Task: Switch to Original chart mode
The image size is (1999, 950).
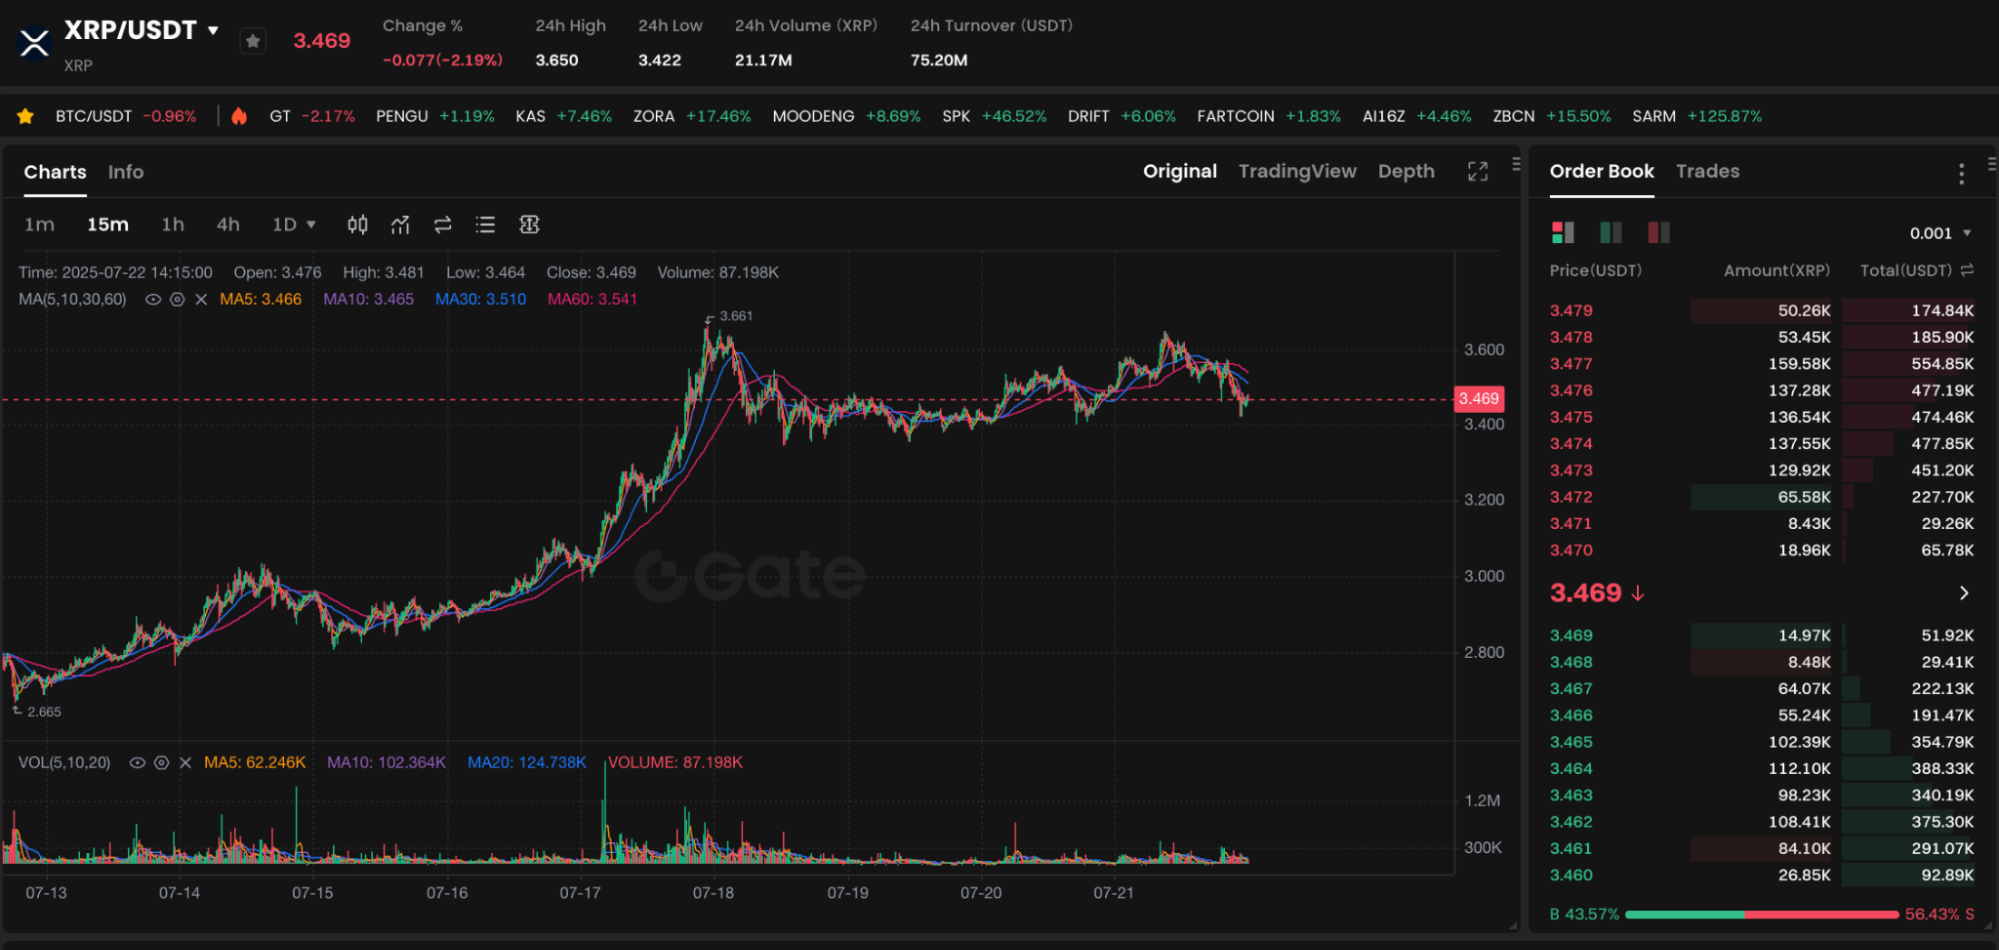Action: coord(1180,171)
